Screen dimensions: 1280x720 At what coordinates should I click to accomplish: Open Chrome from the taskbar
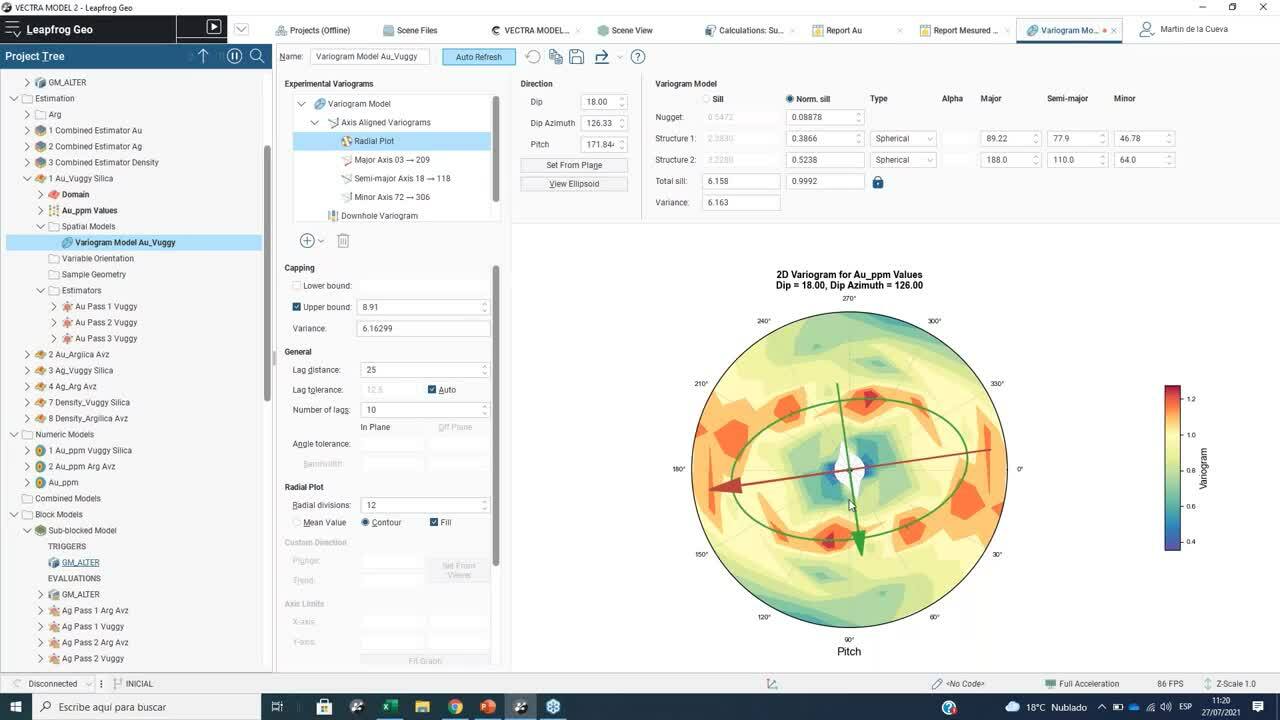point(455,707)
